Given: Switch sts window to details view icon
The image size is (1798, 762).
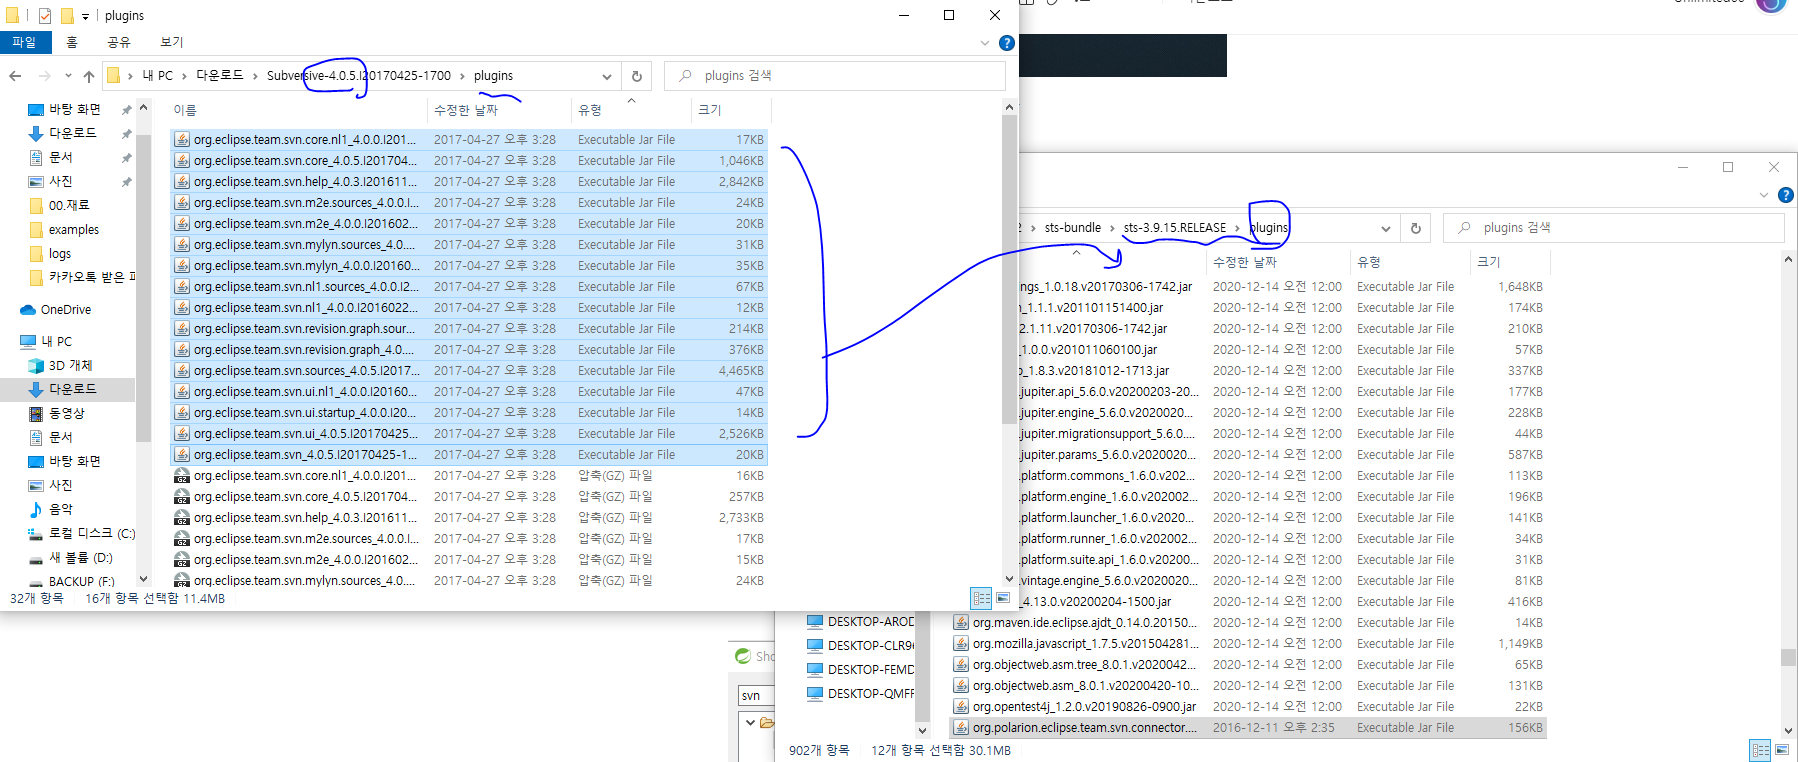Looking at the screenshot, I should click(1760, 750).
